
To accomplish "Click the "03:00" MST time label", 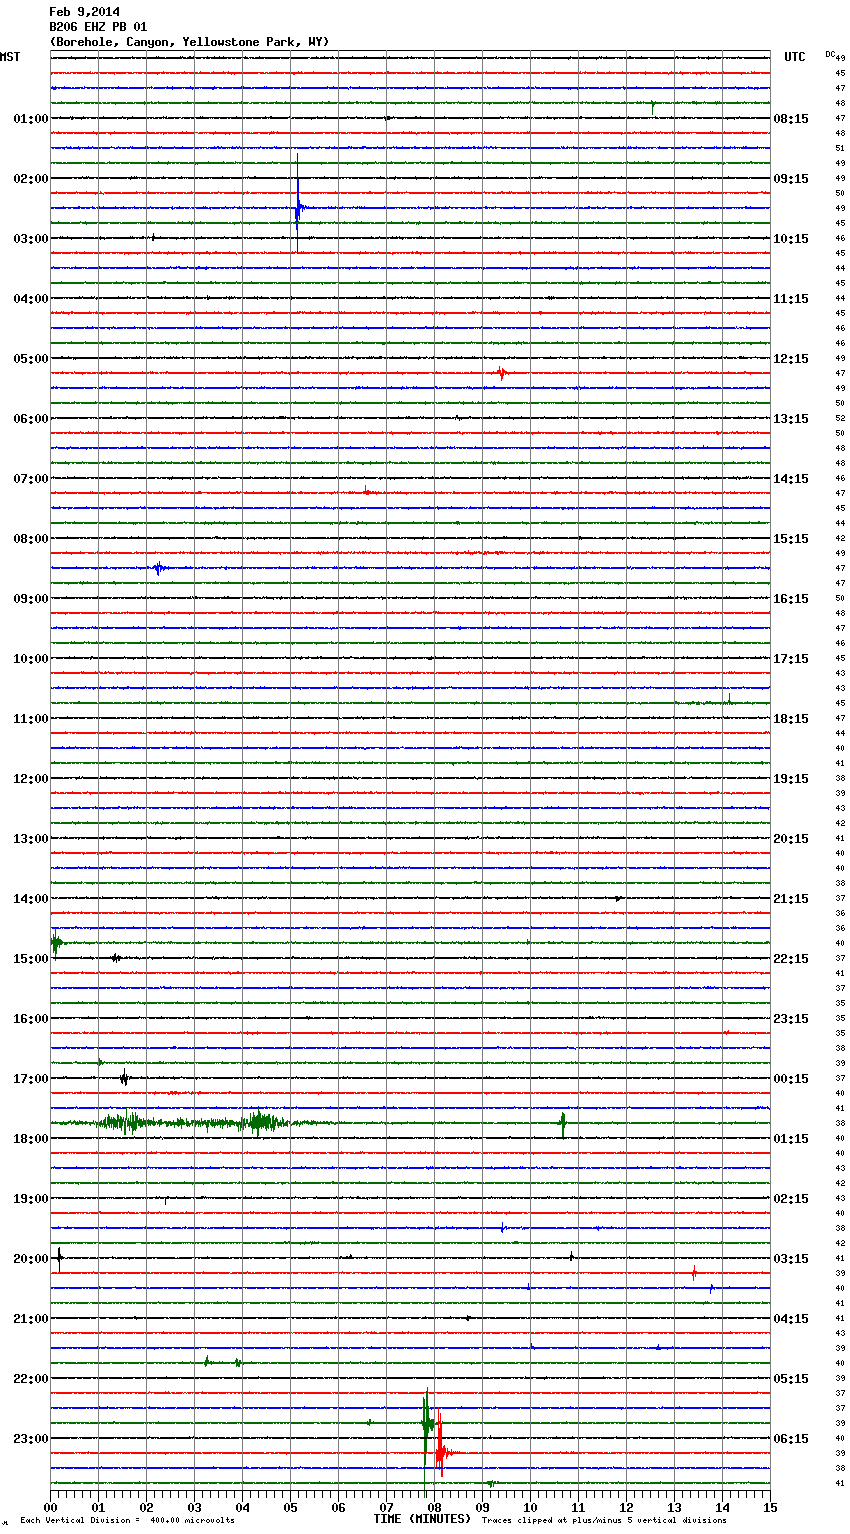I will click(30, 239).
